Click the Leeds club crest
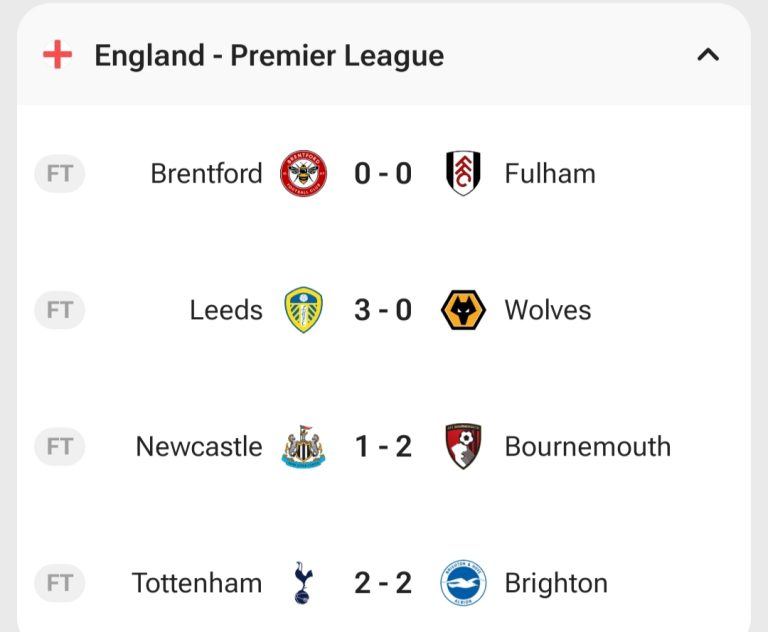This screenshot has width=768, height=632. [303, 310]
